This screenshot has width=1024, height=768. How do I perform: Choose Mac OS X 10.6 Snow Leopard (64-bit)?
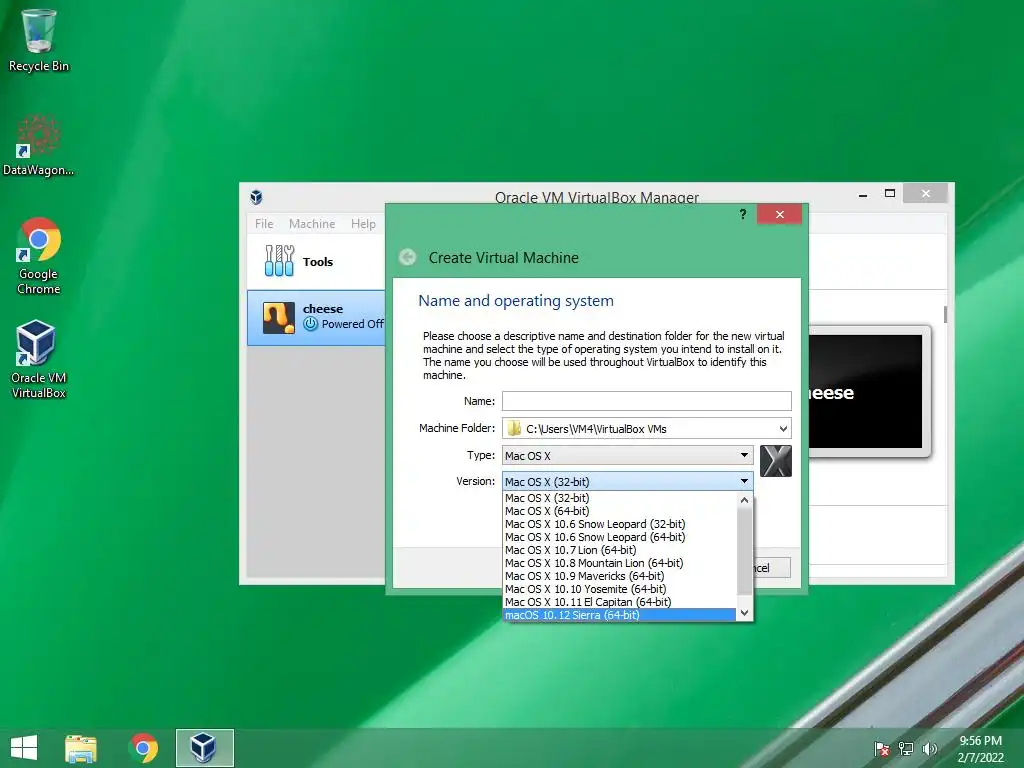coord(620,537)
